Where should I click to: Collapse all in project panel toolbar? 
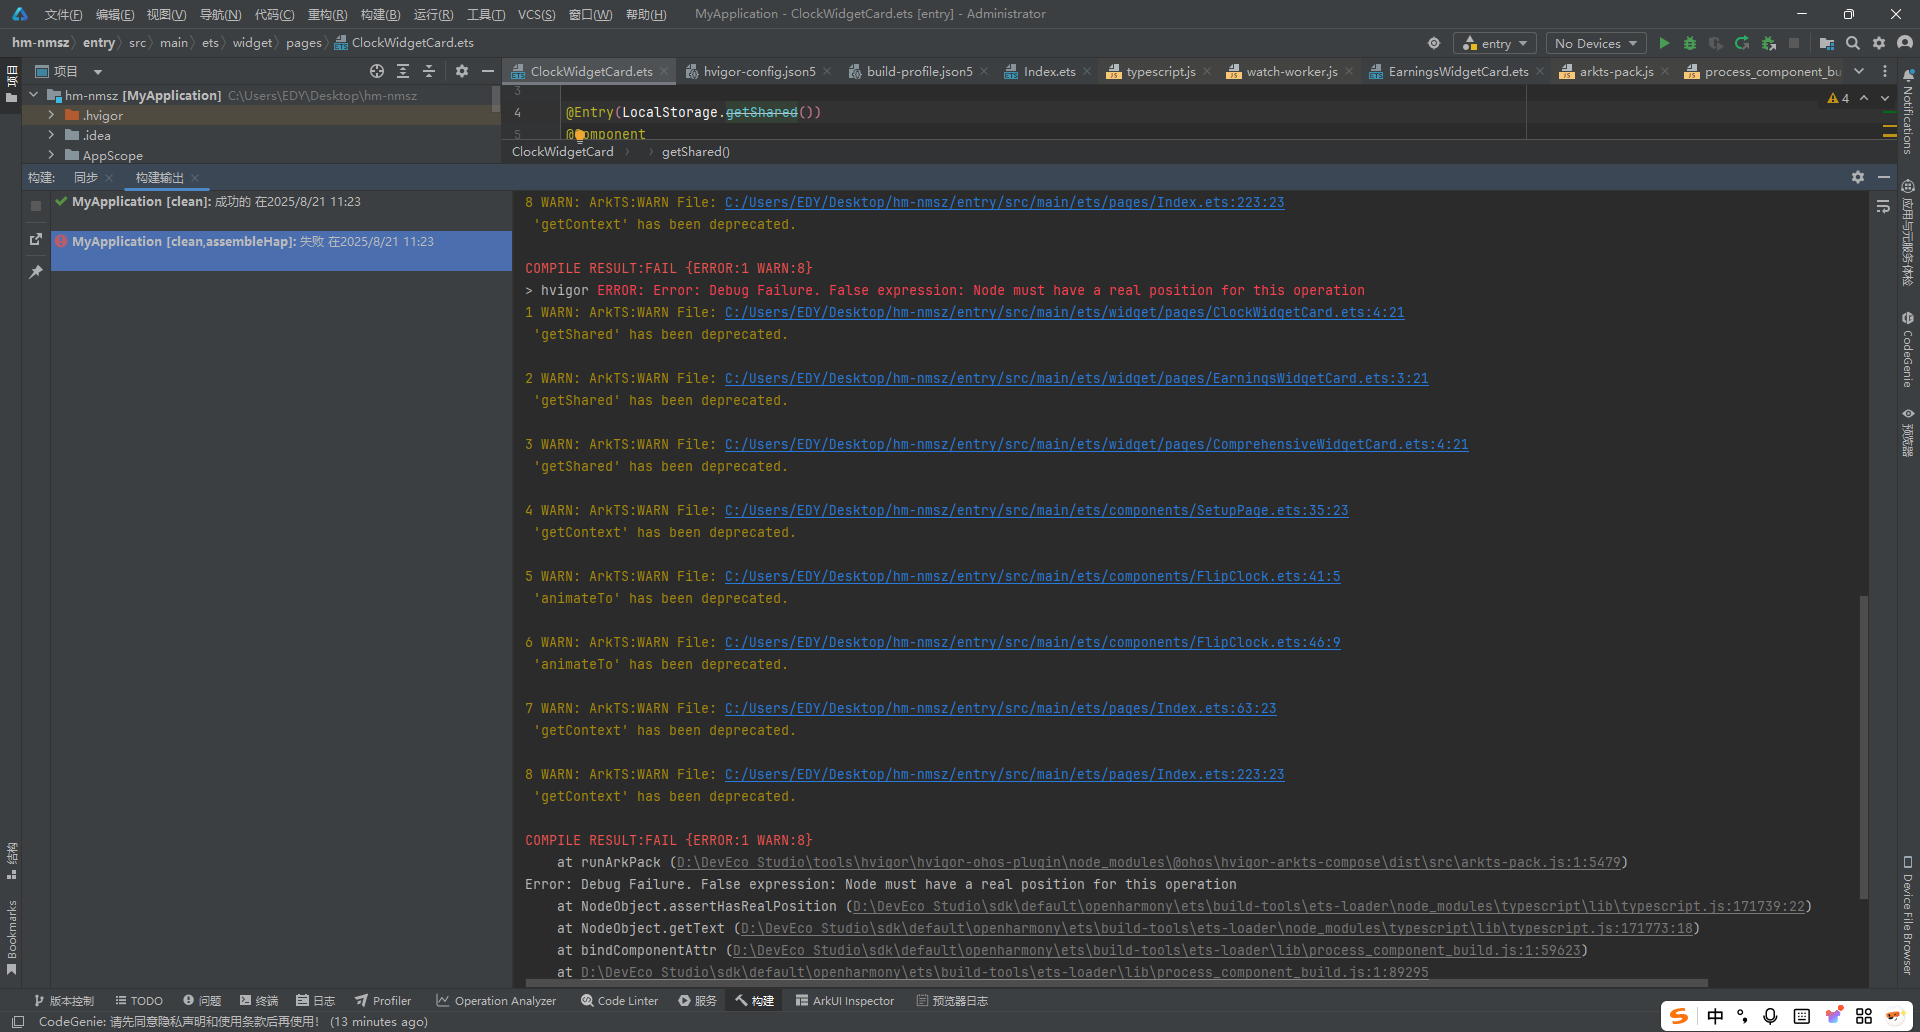pos(429,71)
